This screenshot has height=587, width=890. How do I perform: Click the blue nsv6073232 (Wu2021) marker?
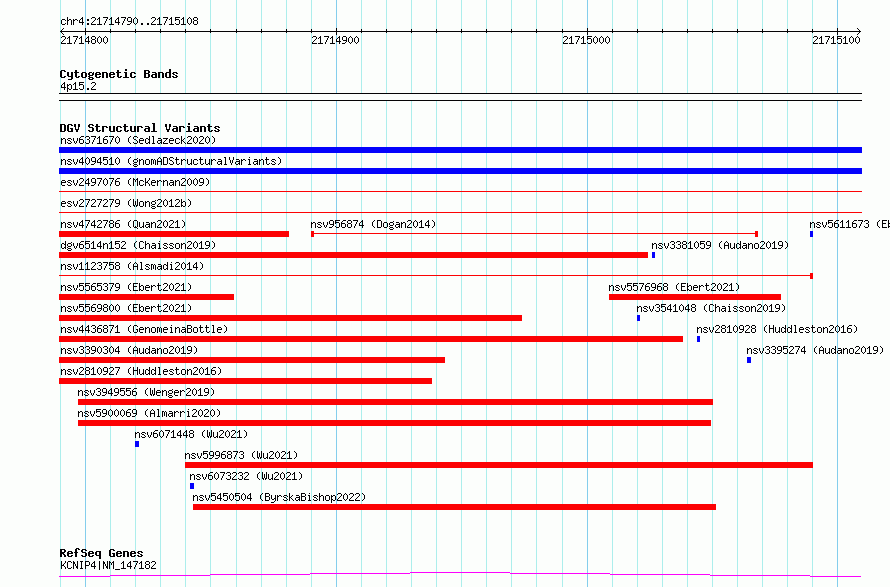192,486
